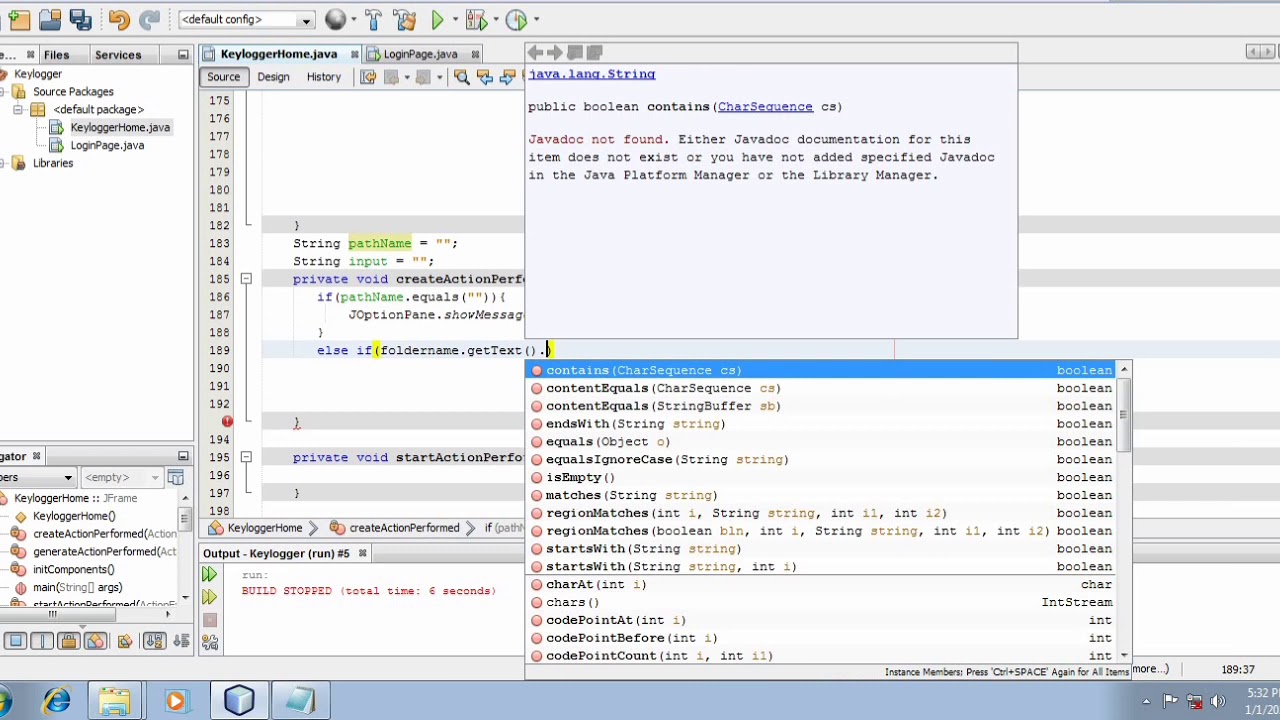Select initComponents() in Navigator
This screenshot has height=720, width=1280.
tap(73, 569)
